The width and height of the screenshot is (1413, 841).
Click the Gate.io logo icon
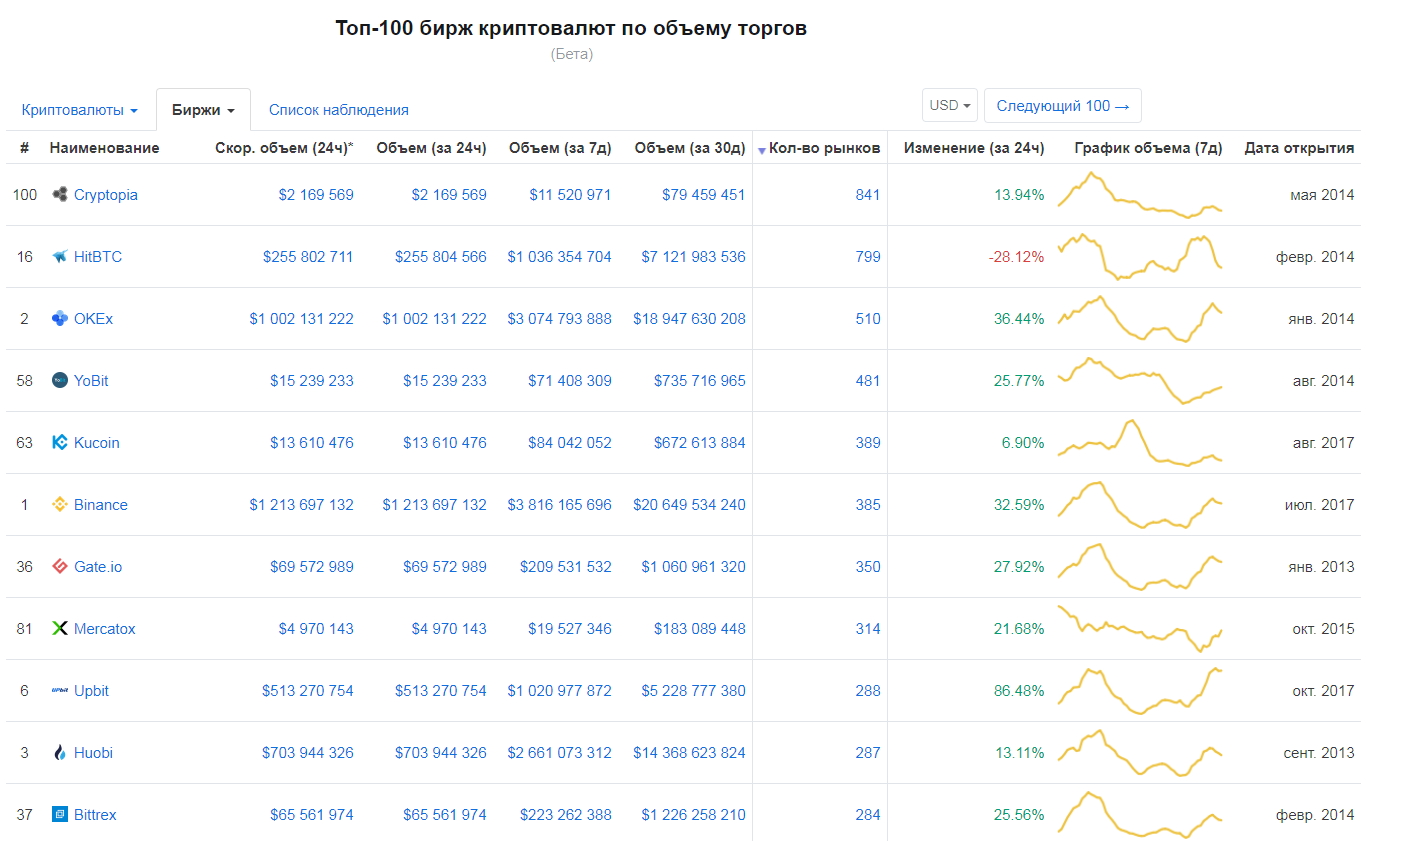[x=60, y=566]
